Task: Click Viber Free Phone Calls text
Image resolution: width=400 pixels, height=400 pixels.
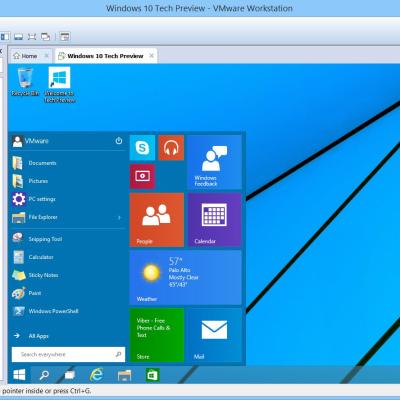Action: coord(153,328)
